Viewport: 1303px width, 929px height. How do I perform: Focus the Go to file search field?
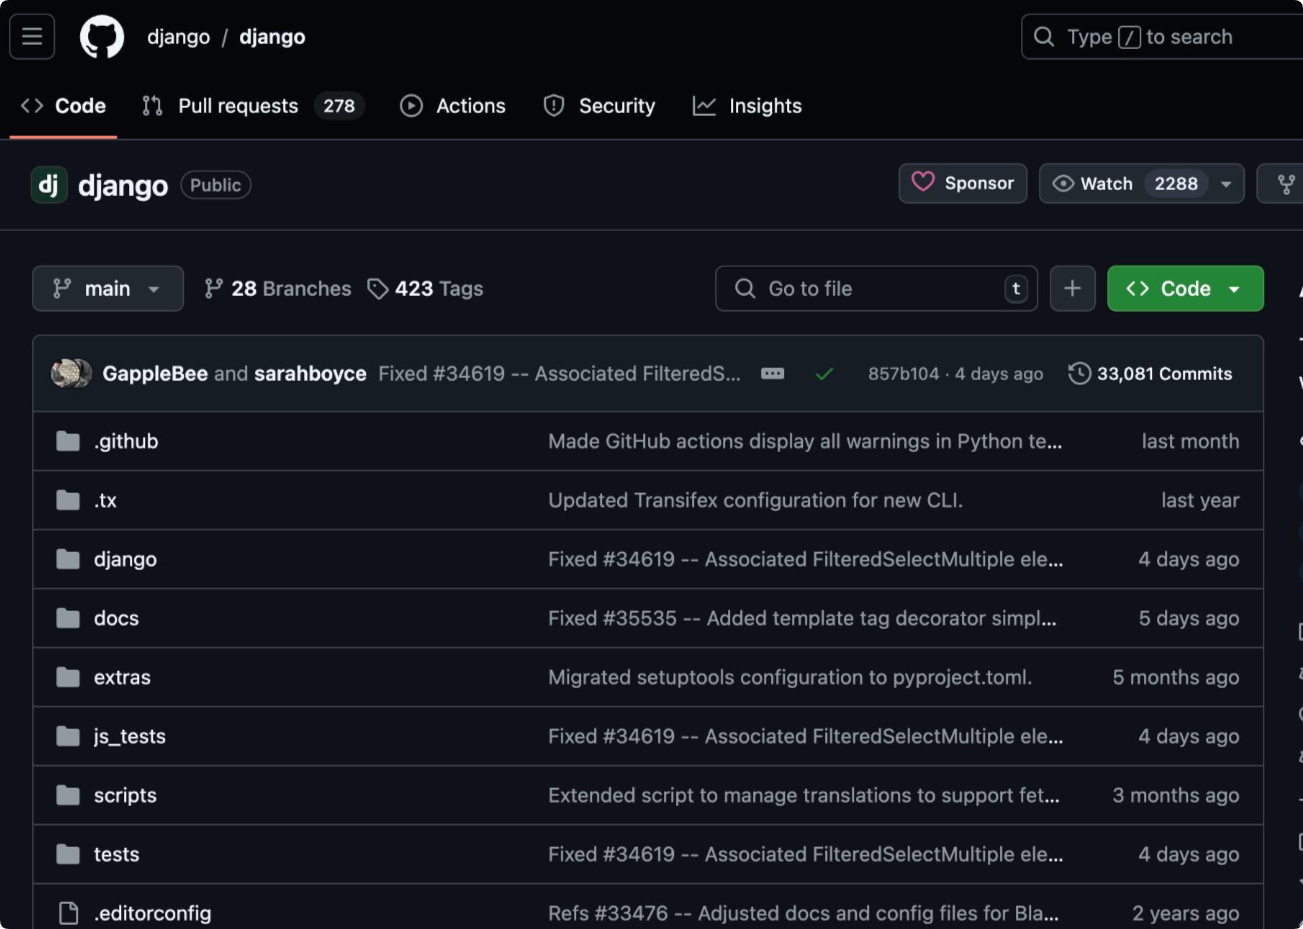(x=876, y=288)
